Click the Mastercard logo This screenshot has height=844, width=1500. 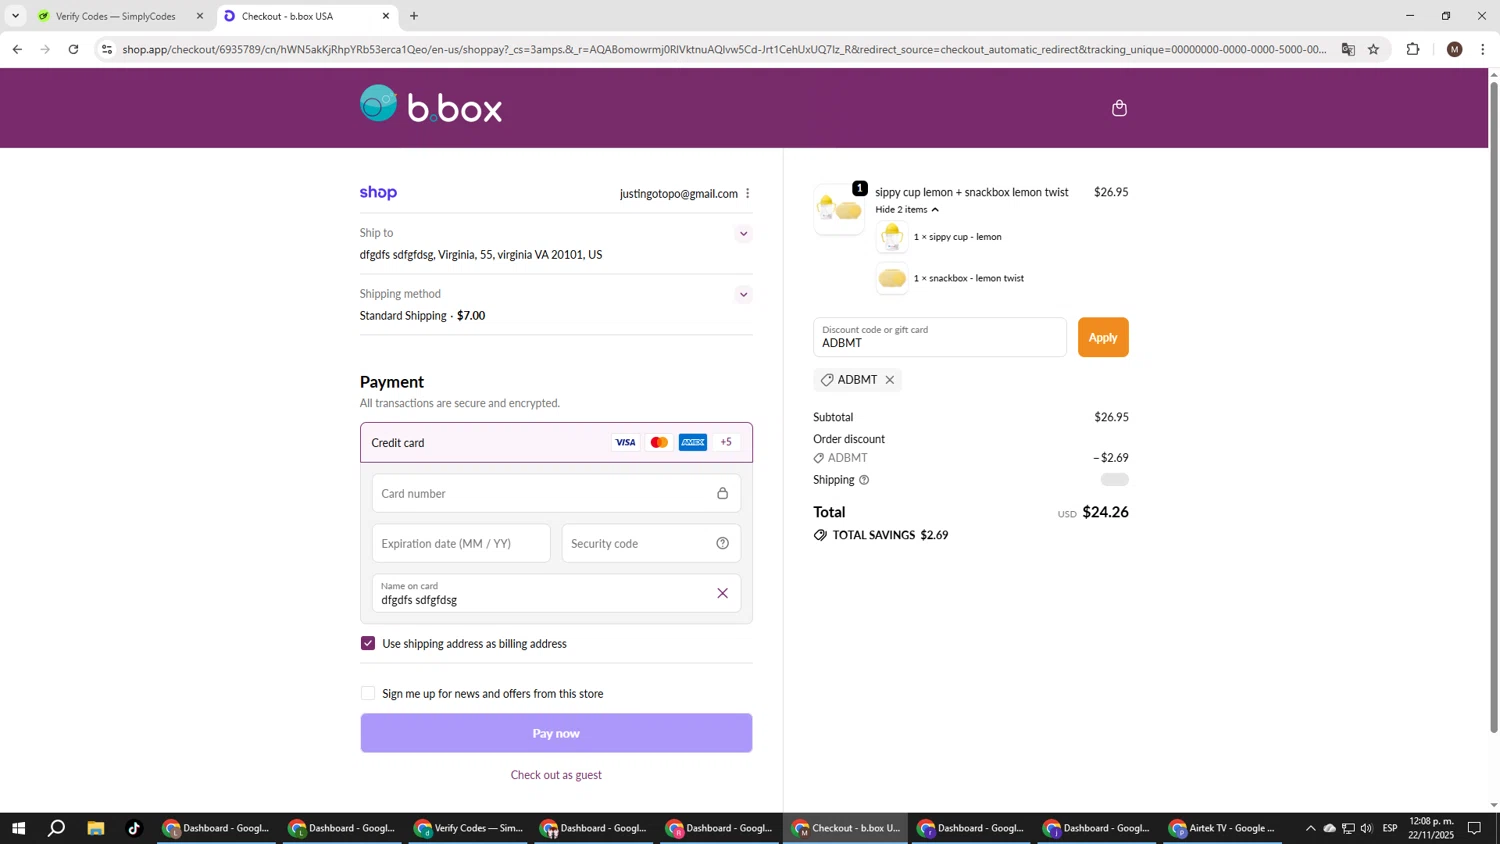tap(659, 442)
